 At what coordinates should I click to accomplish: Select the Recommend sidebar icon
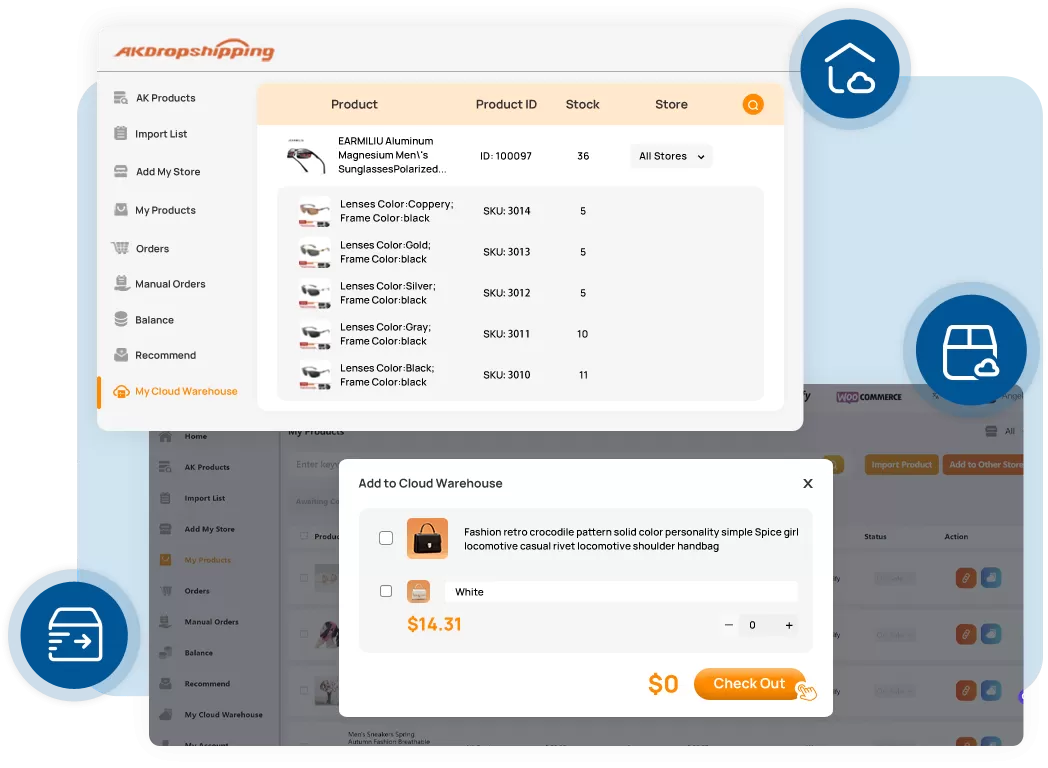click(122, 355)
